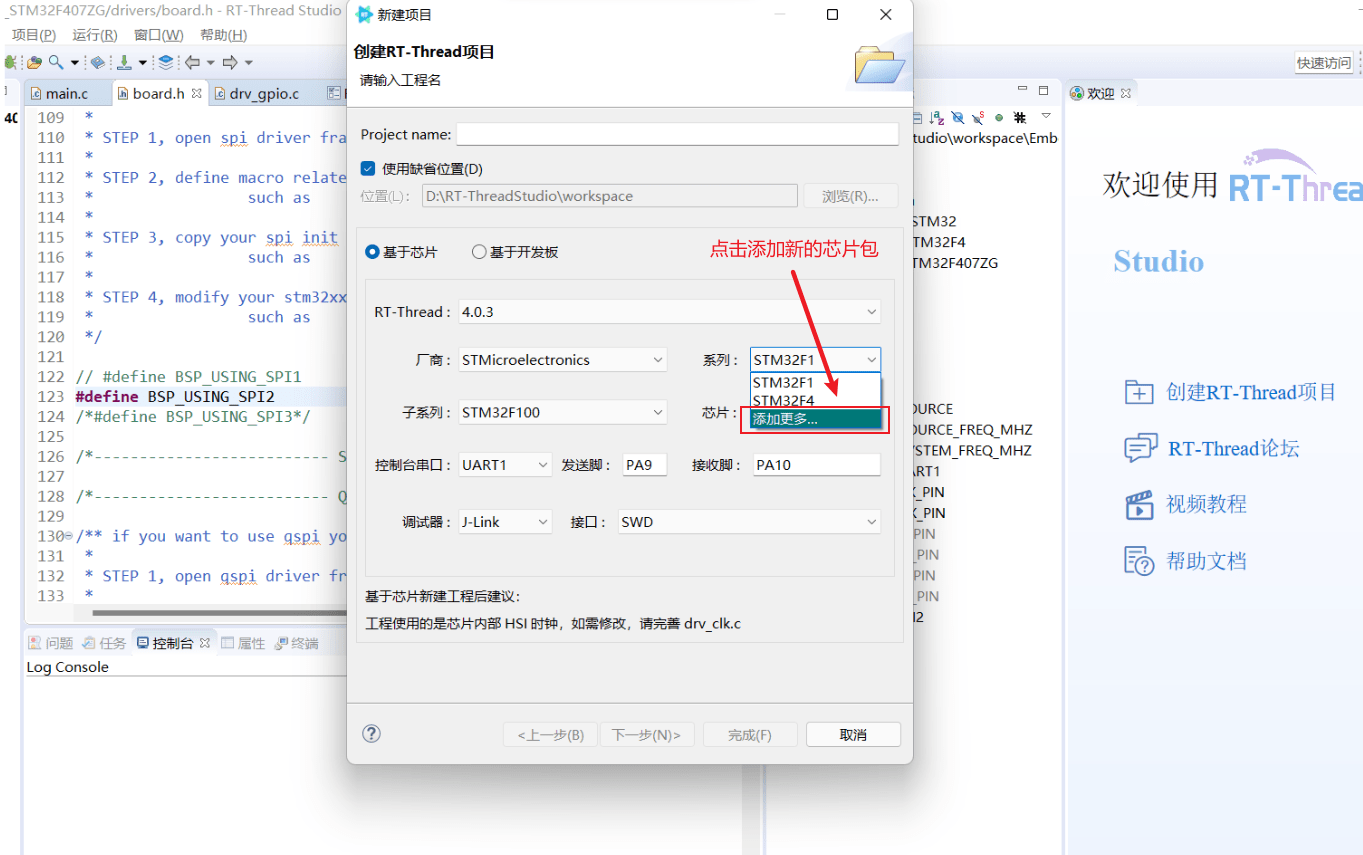The image size is (1363, 855).
Task: Open the 视频教程 video tutorial icon
Action: point(1139,504)
